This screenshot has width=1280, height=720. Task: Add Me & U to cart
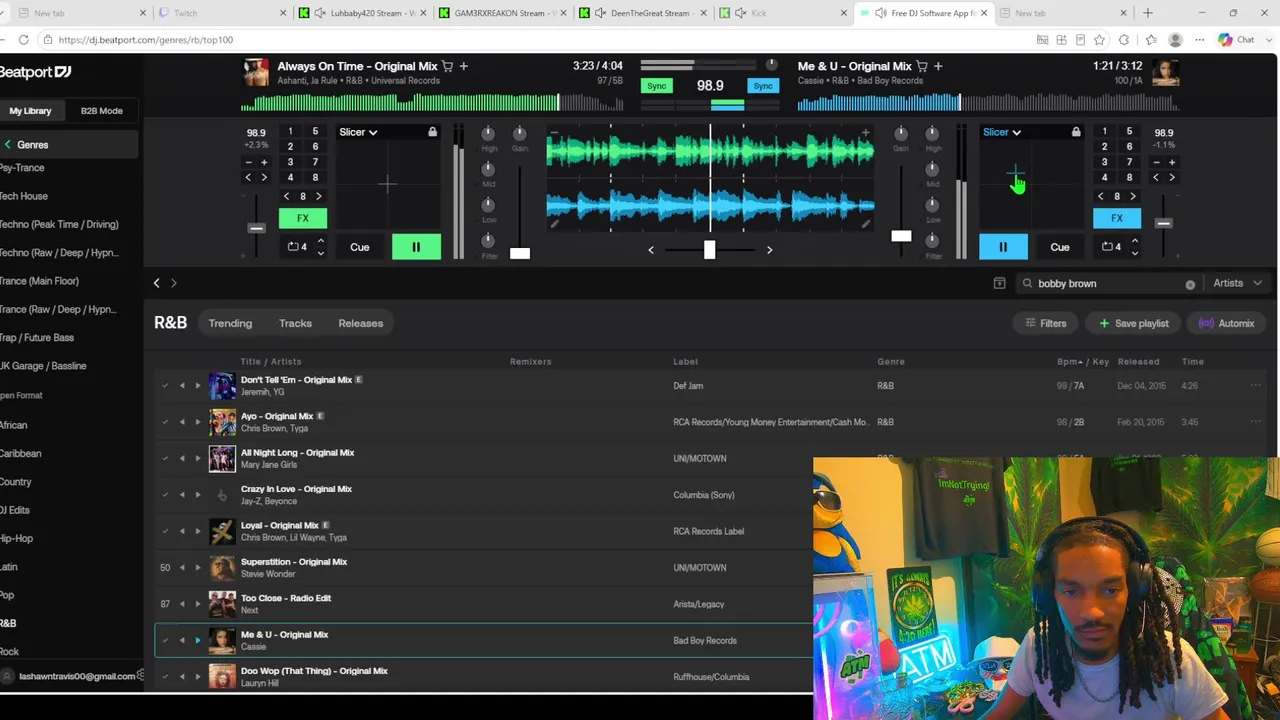pyautogui.click(x=921, y=66)
